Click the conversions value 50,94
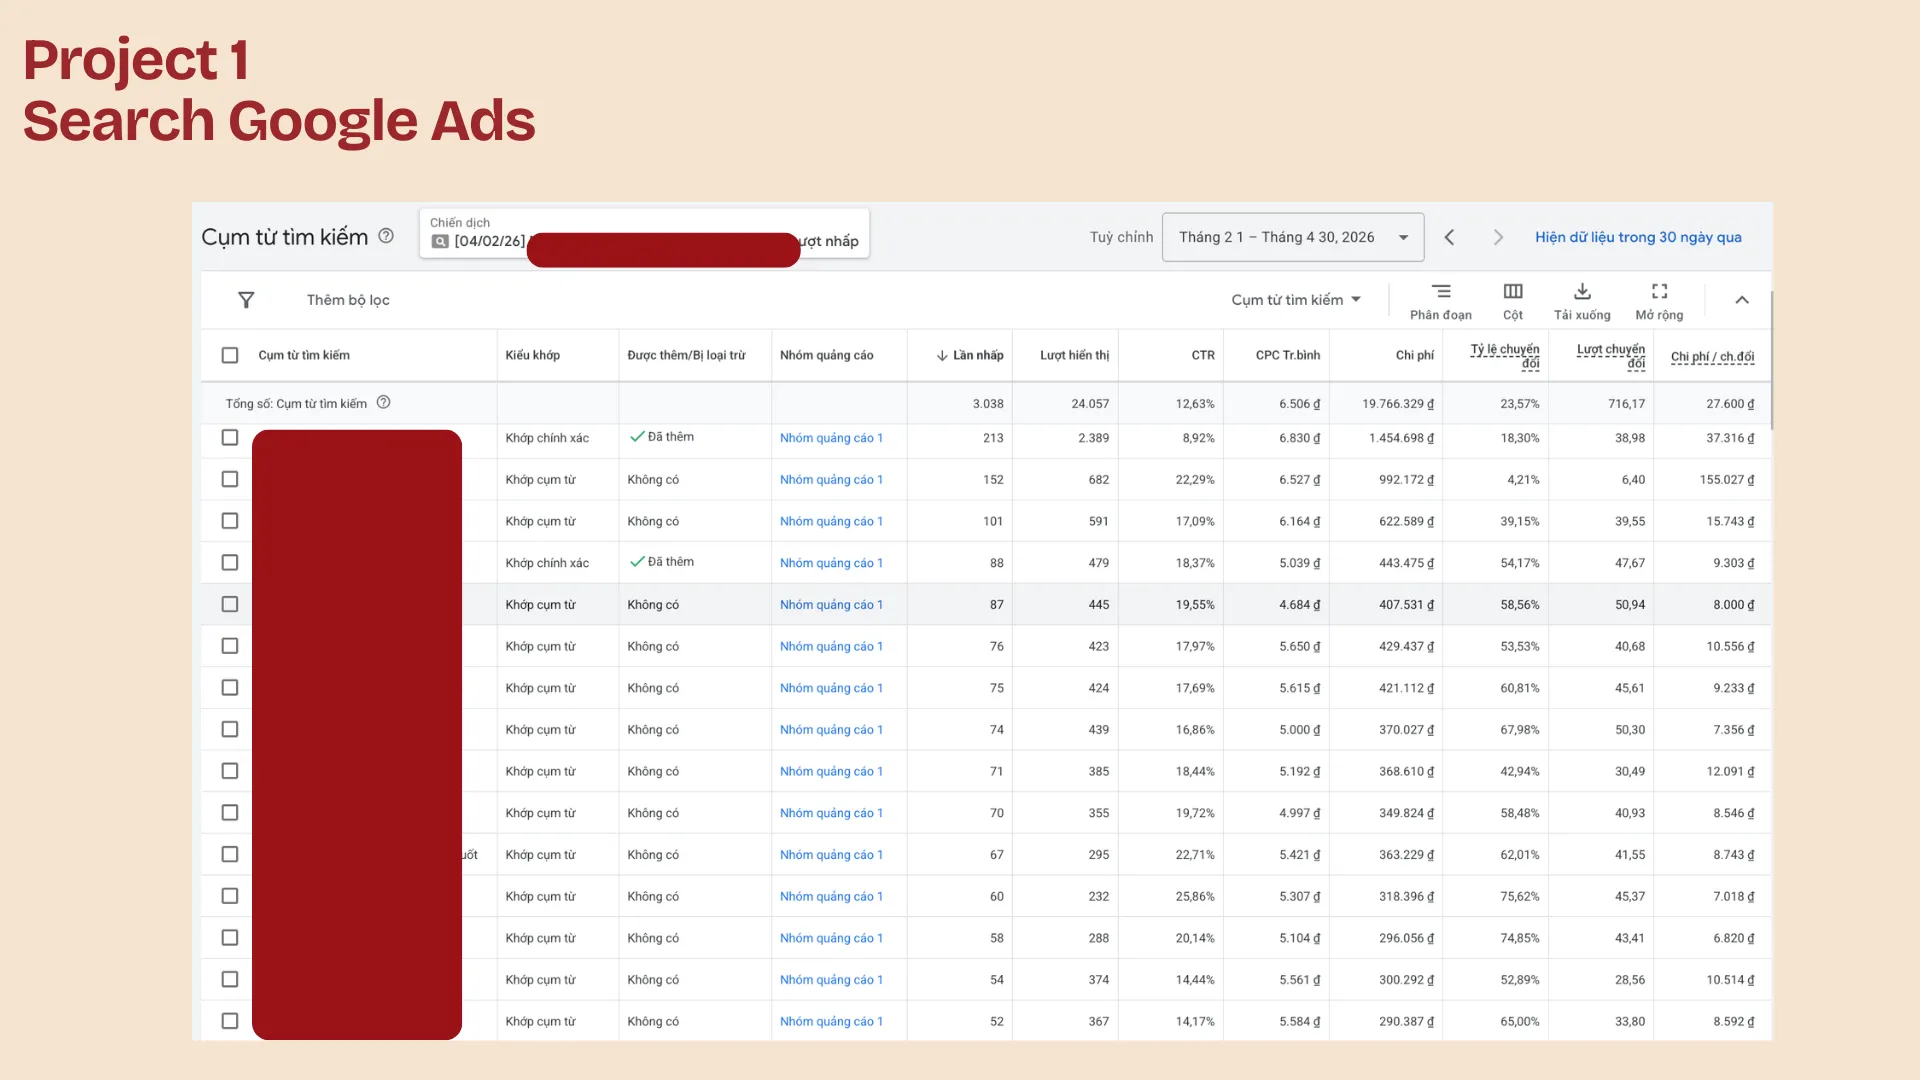Viewport: 1920px width, 1080px height. point(1630,605)
